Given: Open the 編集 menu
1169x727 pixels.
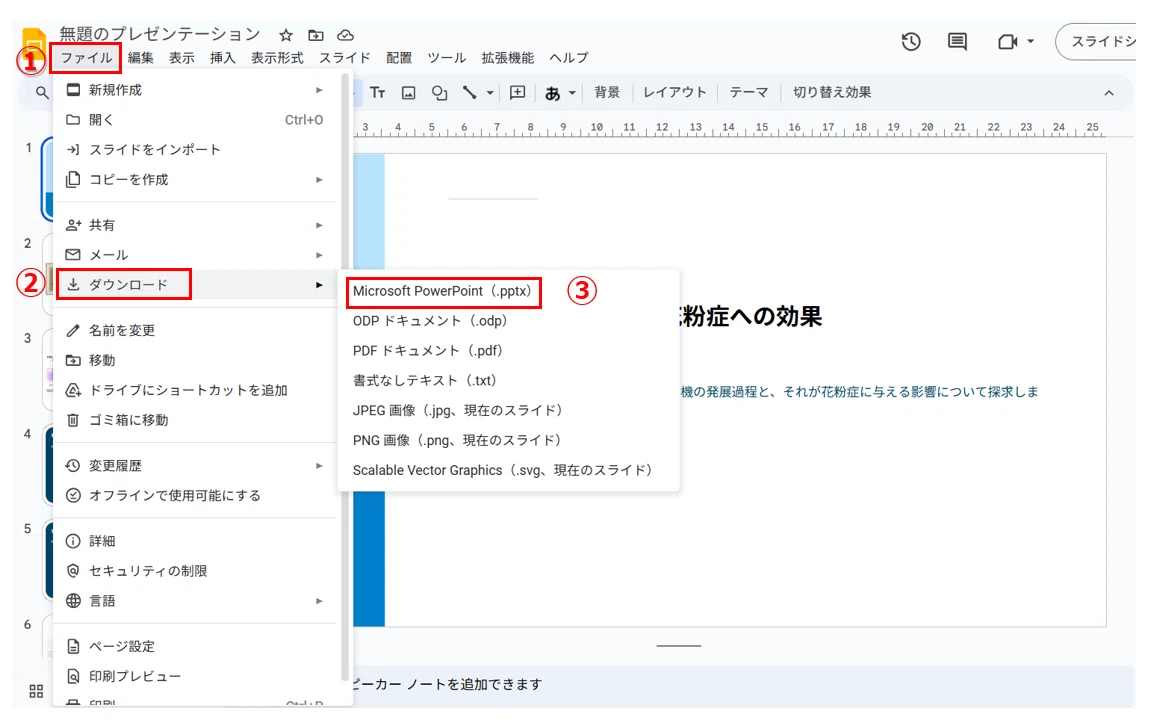Looking at the screenshot, I should [140, 57].
